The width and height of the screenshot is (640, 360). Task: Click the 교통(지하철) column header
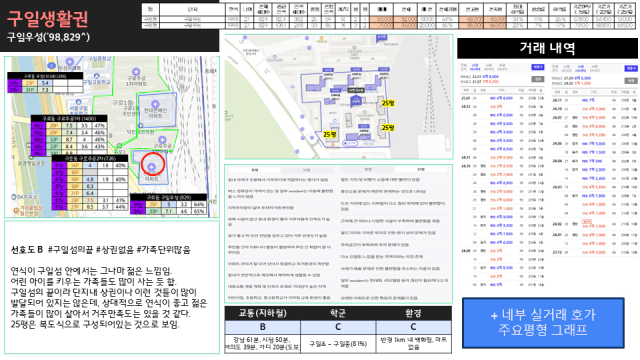pyautogui.click(x=262, y=313)
